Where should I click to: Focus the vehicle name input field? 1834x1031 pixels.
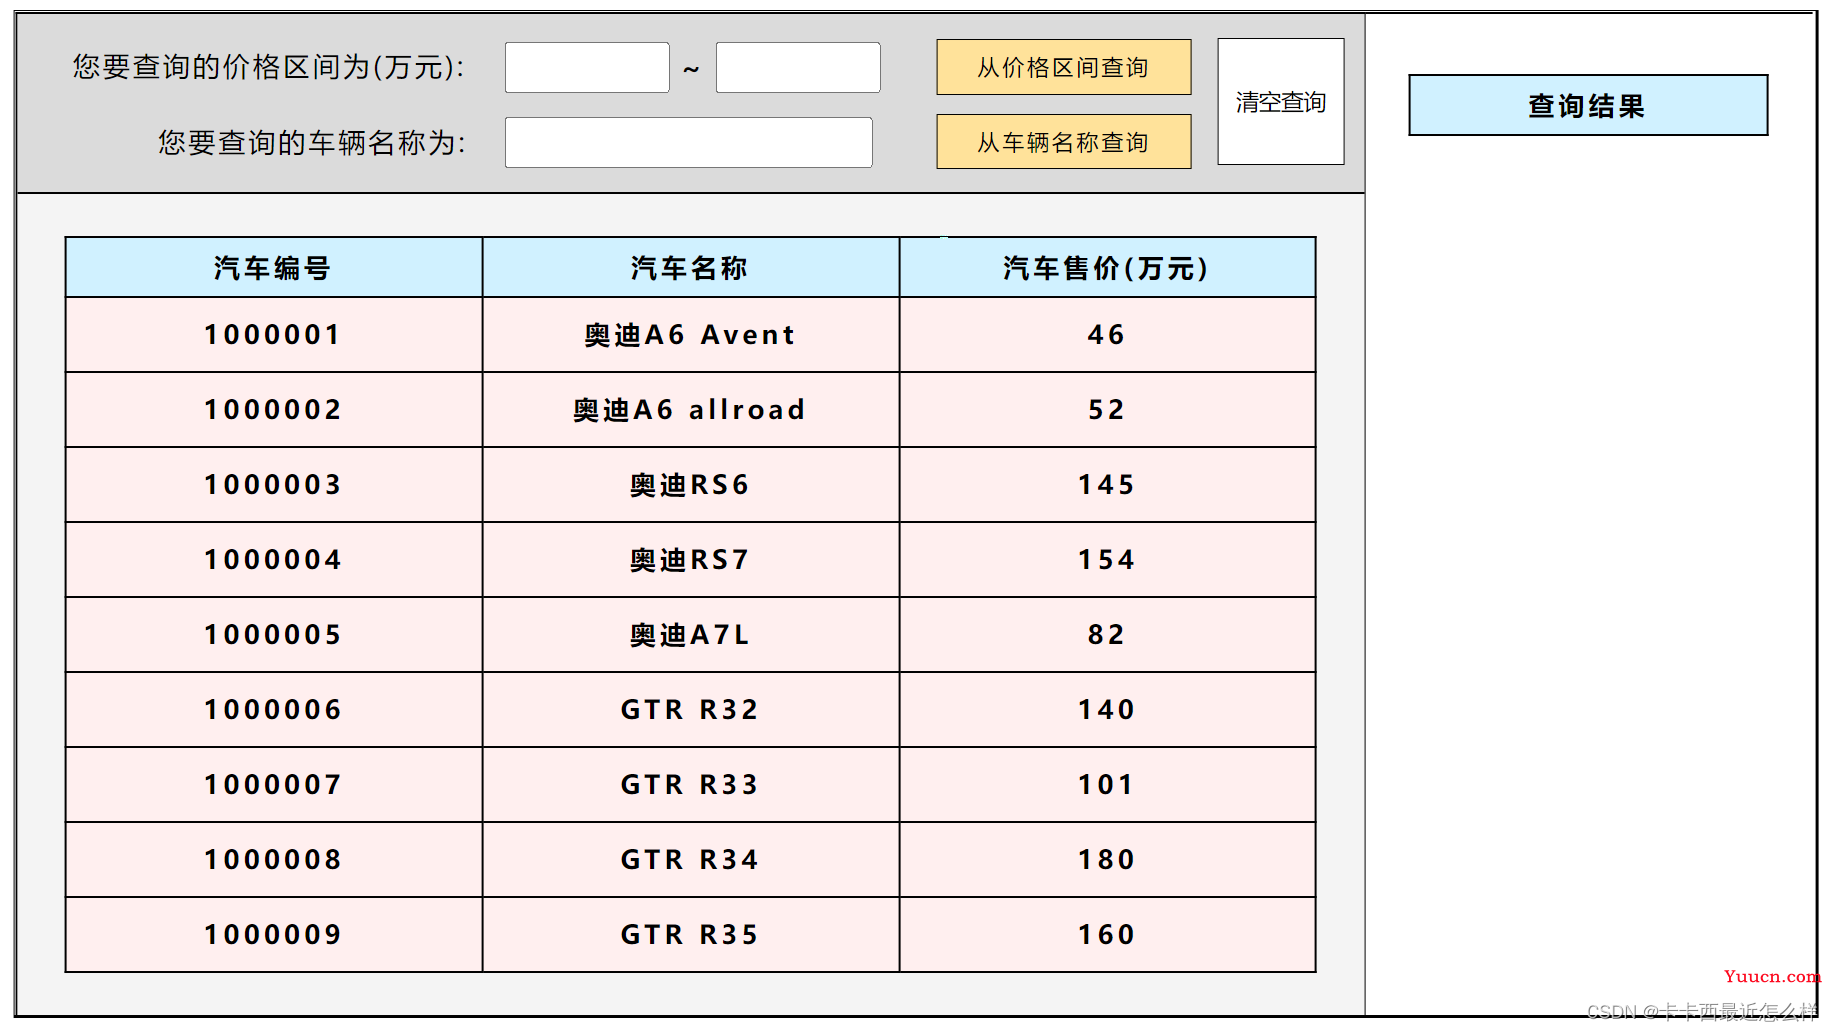[x=689, y=143]
